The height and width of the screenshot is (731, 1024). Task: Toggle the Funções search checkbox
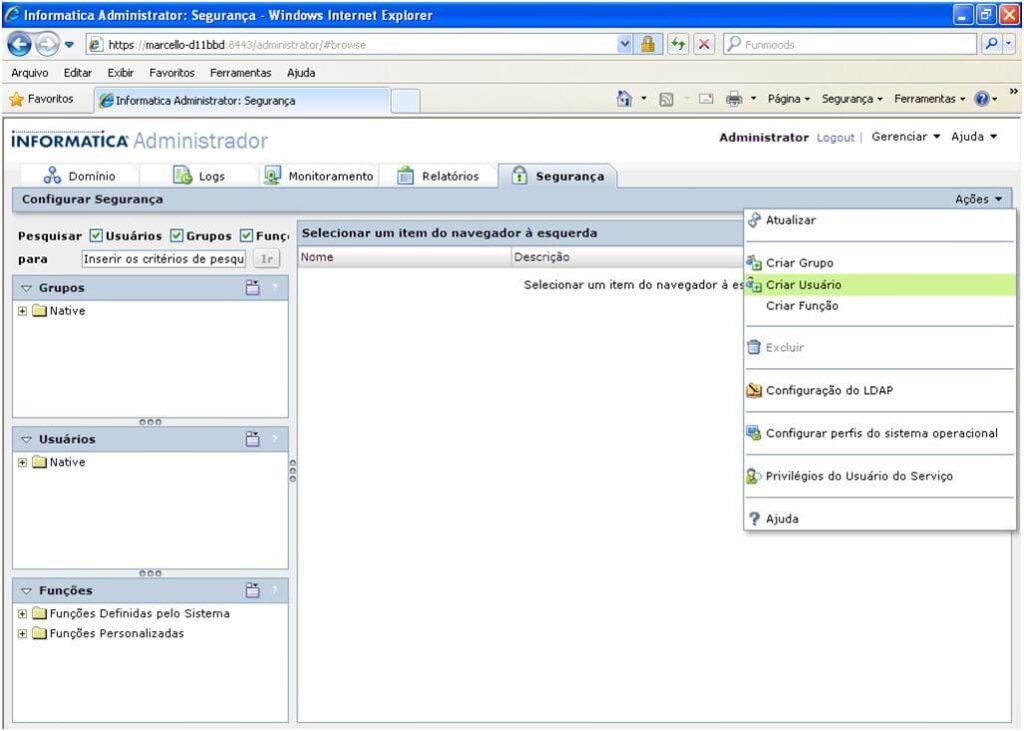246,236
